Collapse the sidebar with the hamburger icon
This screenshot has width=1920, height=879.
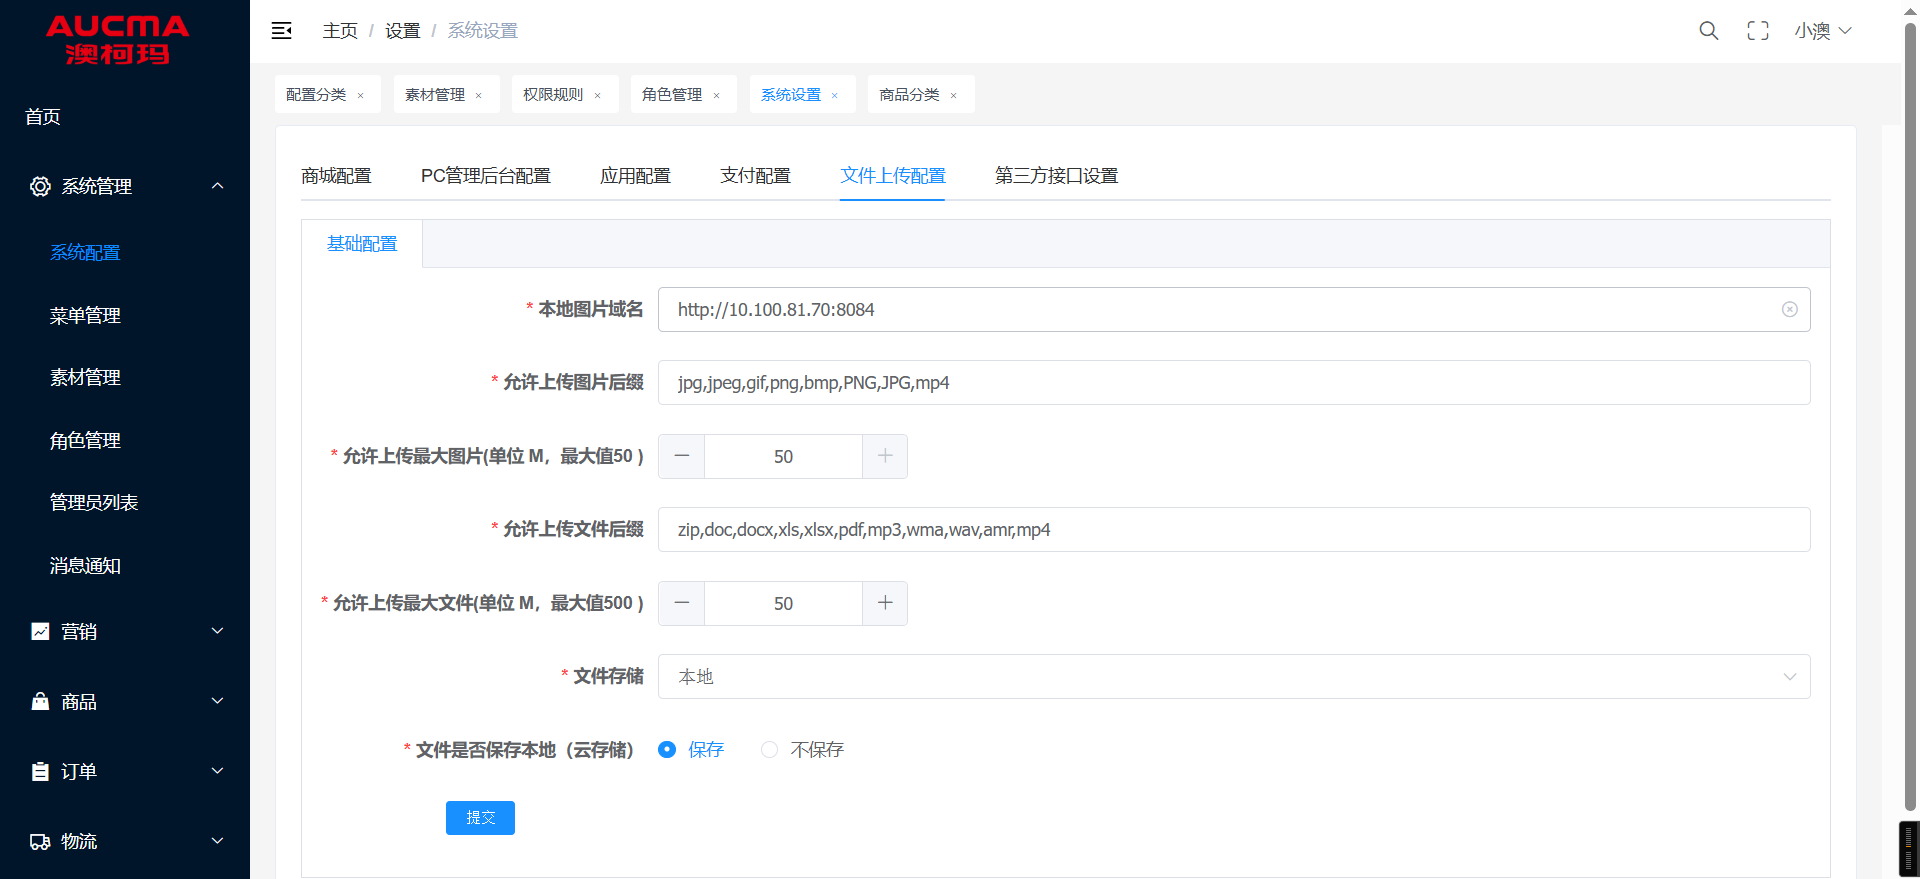pyautogui.click(x=282, y=31)
